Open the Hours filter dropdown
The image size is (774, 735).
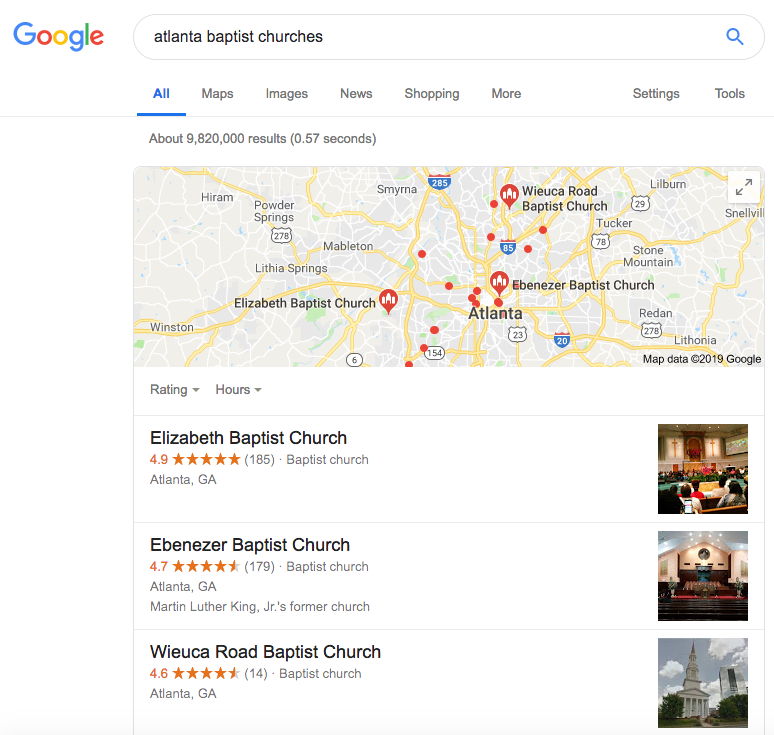coord(238,390)
